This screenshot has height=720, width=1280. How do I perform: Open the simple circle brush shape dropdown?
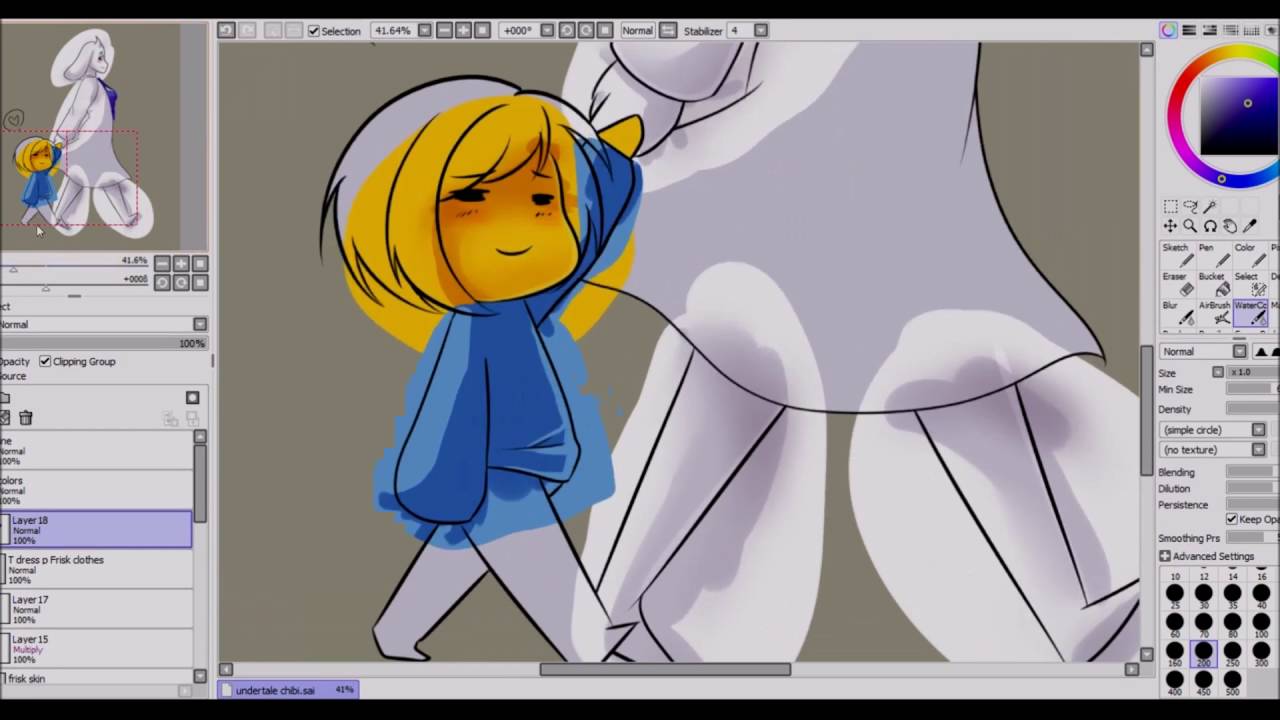(1214, 430)
